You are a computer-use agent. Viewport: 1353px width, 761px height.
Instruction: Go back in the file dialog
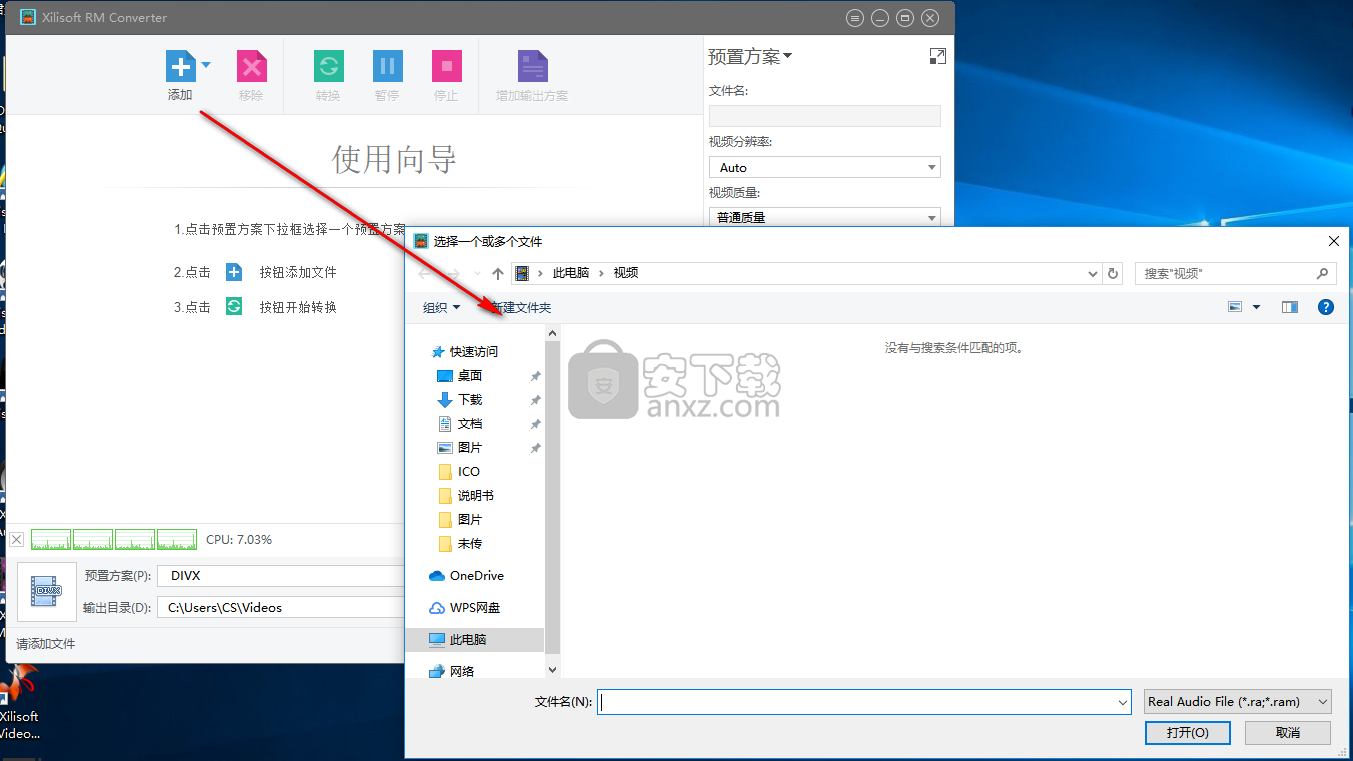[426, 273]
